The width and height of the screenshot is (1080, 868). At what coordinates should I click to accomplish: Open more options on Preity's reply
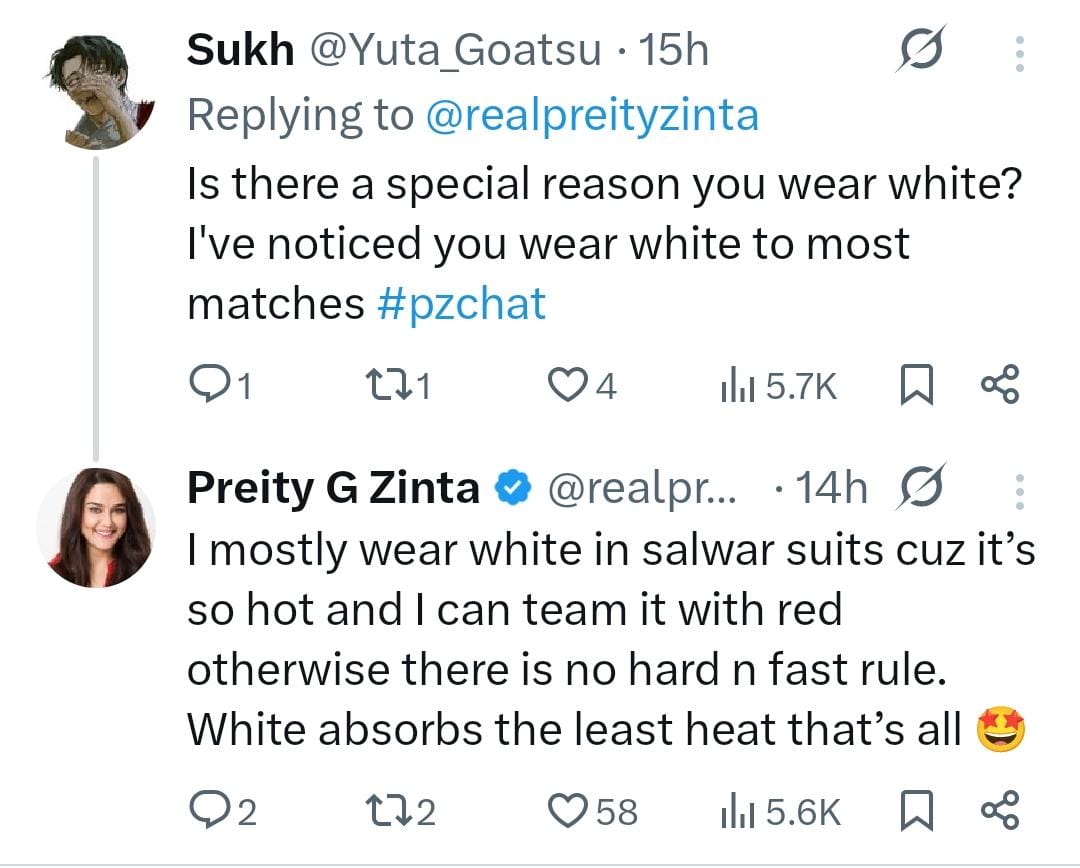click(1019, 490)
